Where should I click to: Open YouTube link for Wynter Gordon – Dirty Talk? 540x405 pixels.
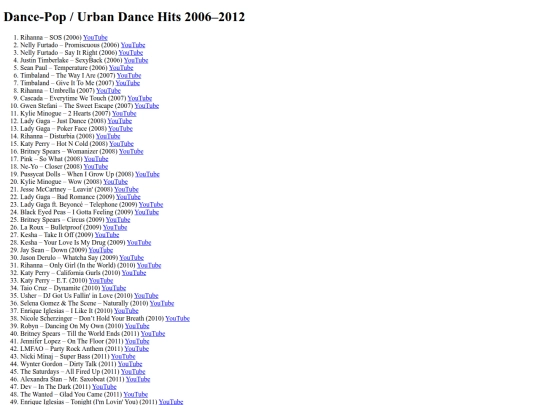pos(130,364)
